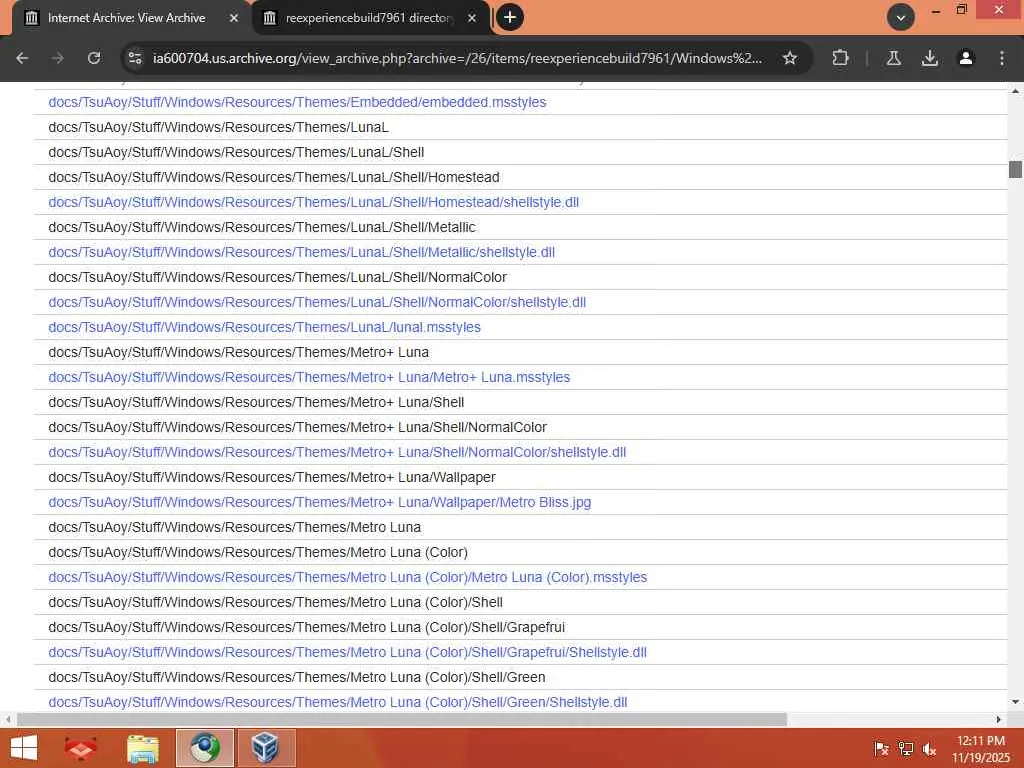Close the Internet Archive: View Archive tab
1024x768 pixels.
pos(234,18)
